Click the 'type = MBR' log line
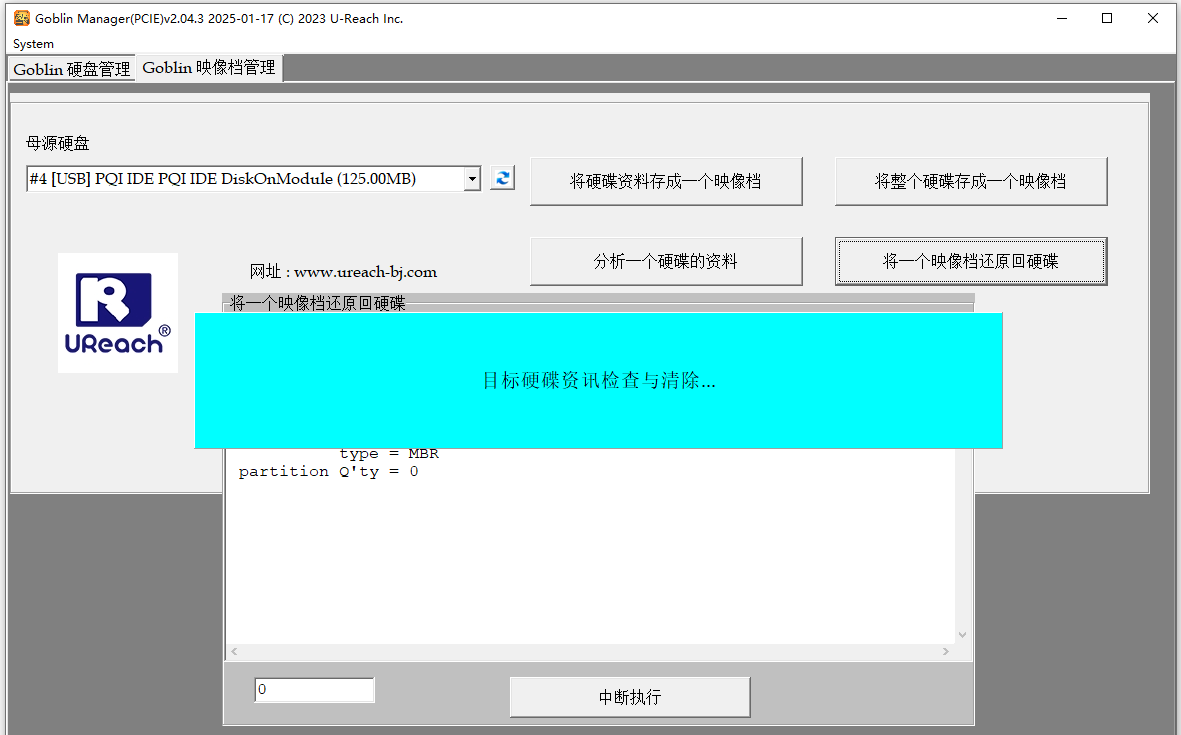This screenshot has height=735, width=1181. (x=389, y=453)
